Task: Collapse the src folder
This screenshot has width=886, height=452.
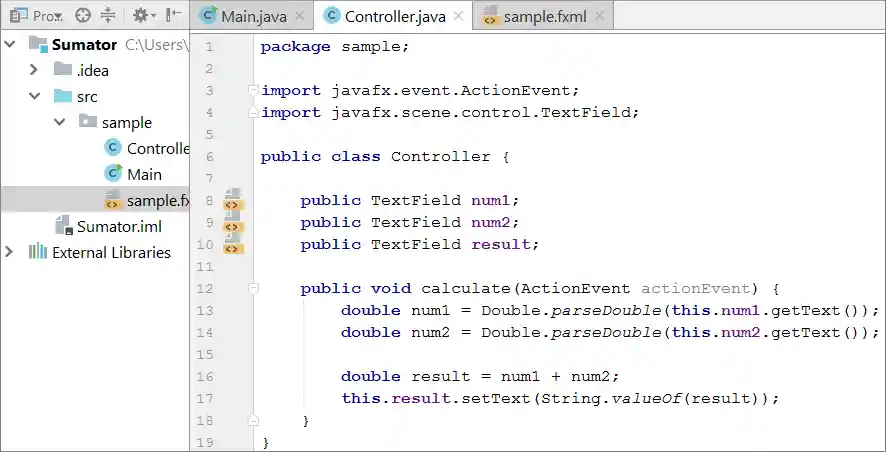Action: click(x=34, y=96)
